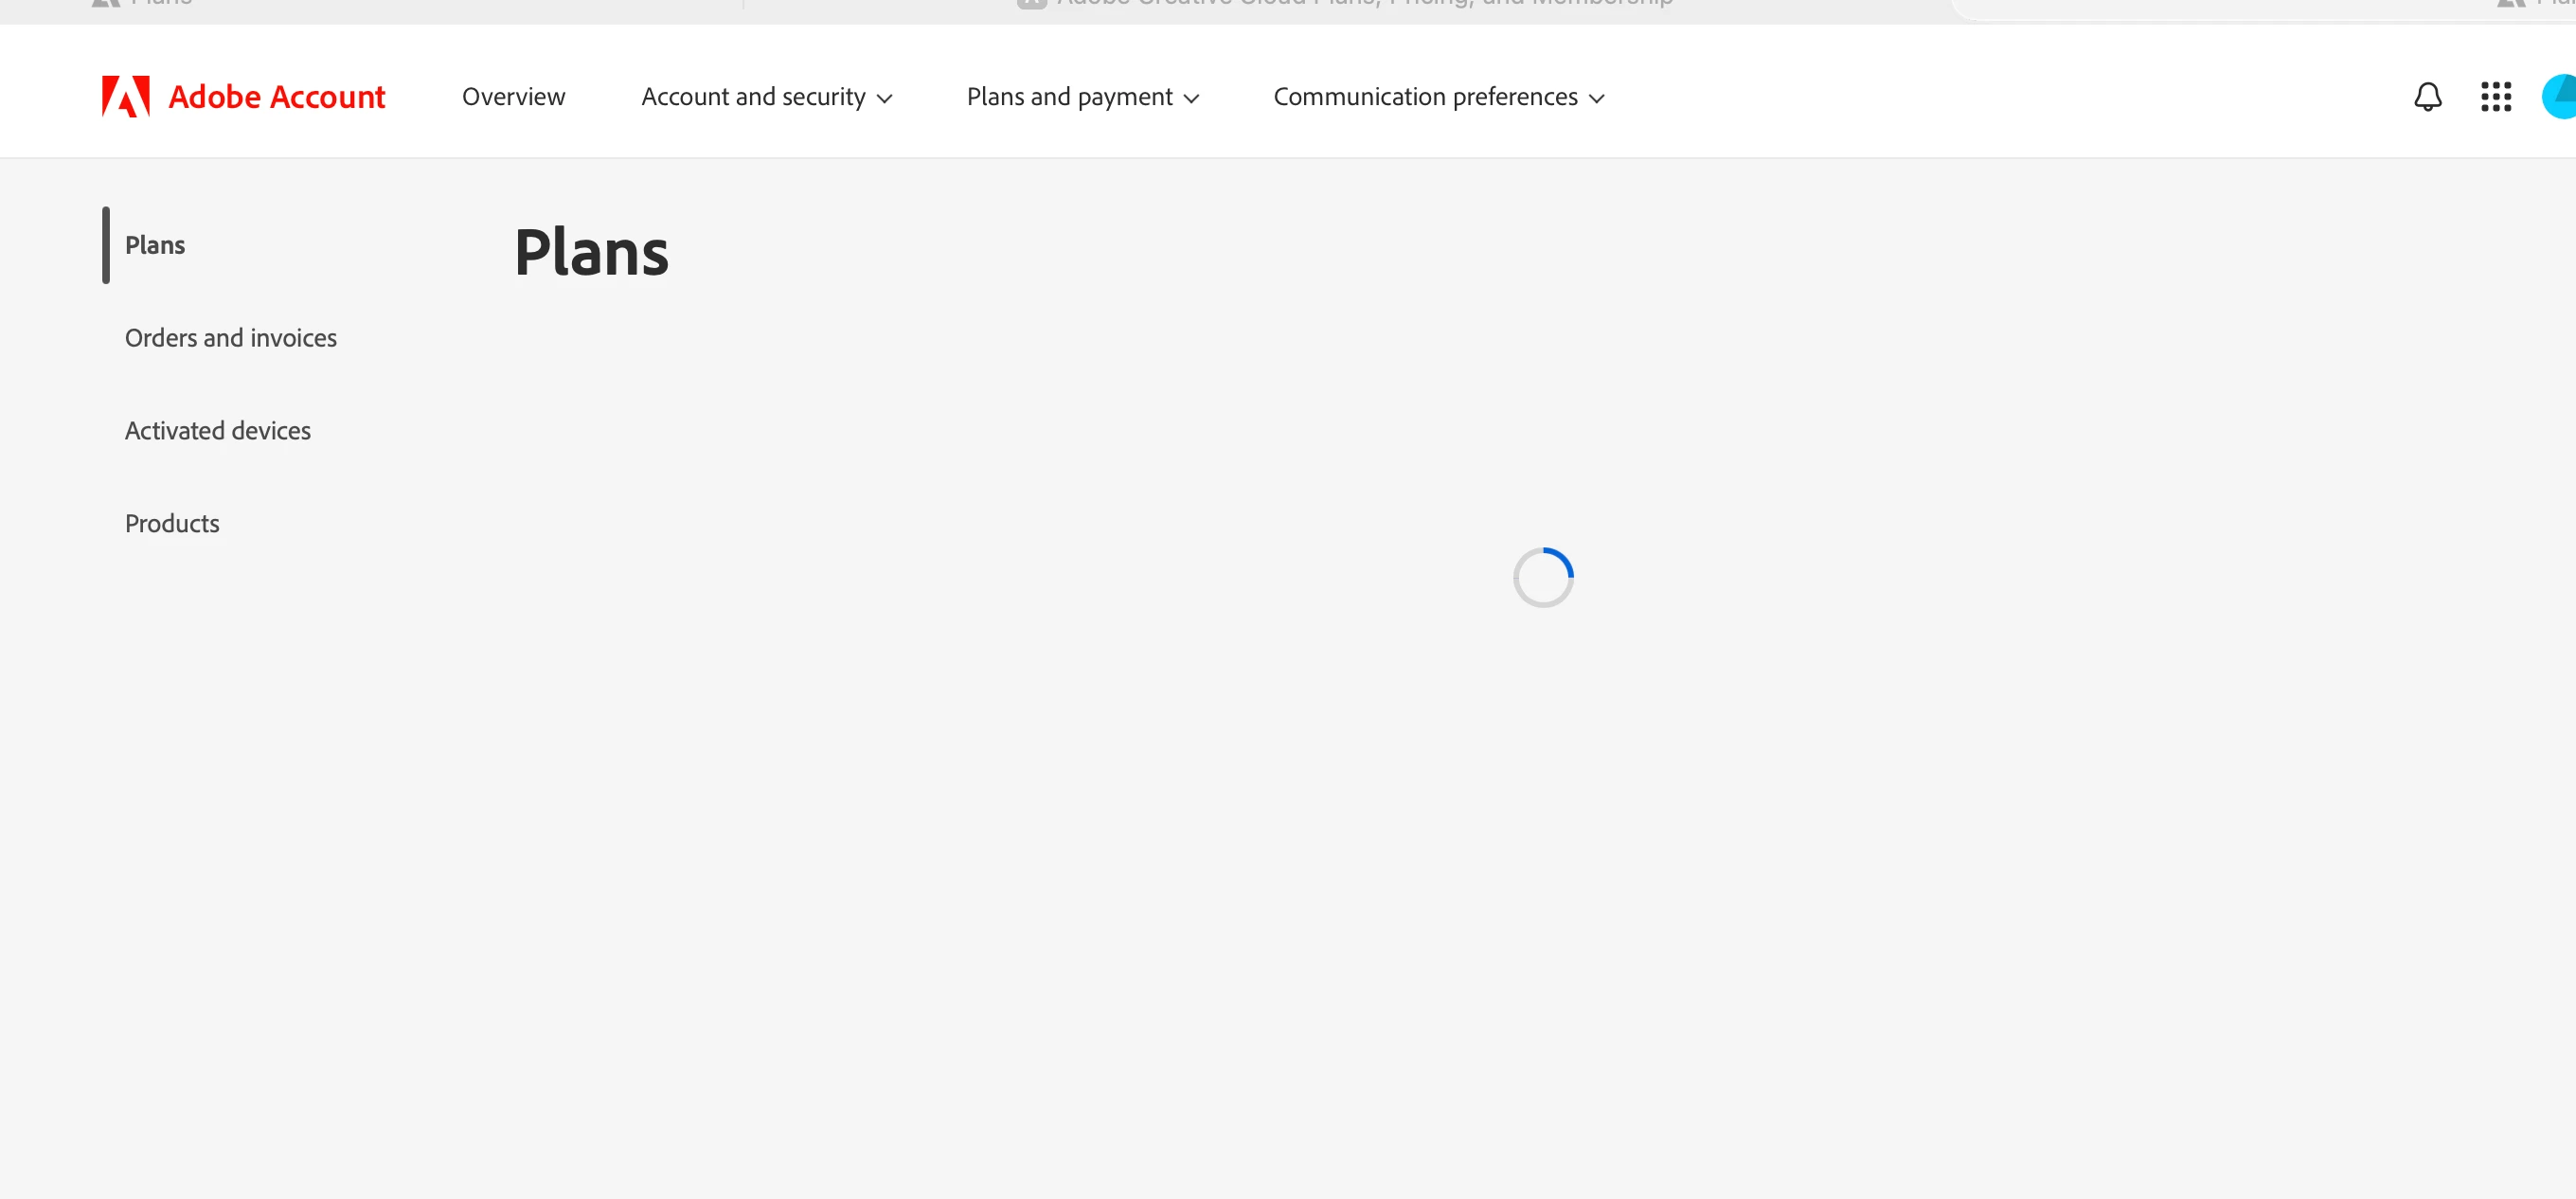Image resolution: width=2576 pixels, height=1199 pixels.
Task: Expand the chevron next to Plans and payment
Action: 1191,99
